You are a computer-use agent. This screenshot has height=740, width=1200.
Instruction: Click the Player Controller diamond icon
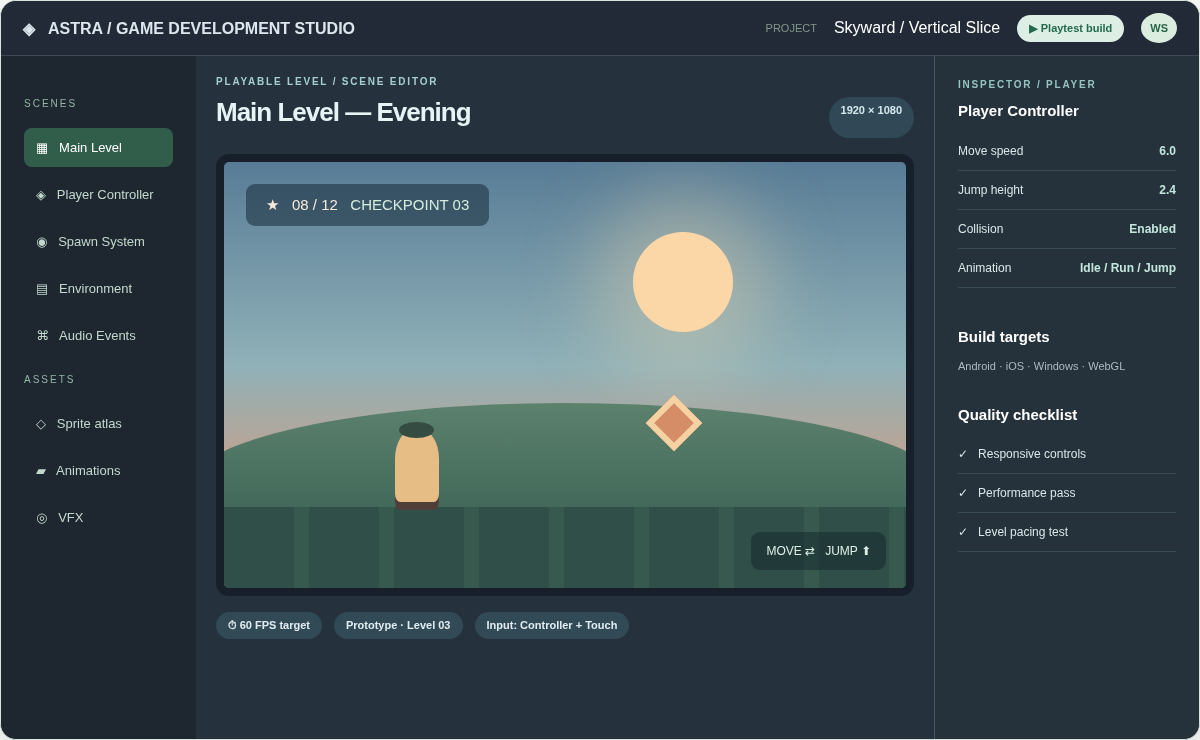tap(41, 194)
